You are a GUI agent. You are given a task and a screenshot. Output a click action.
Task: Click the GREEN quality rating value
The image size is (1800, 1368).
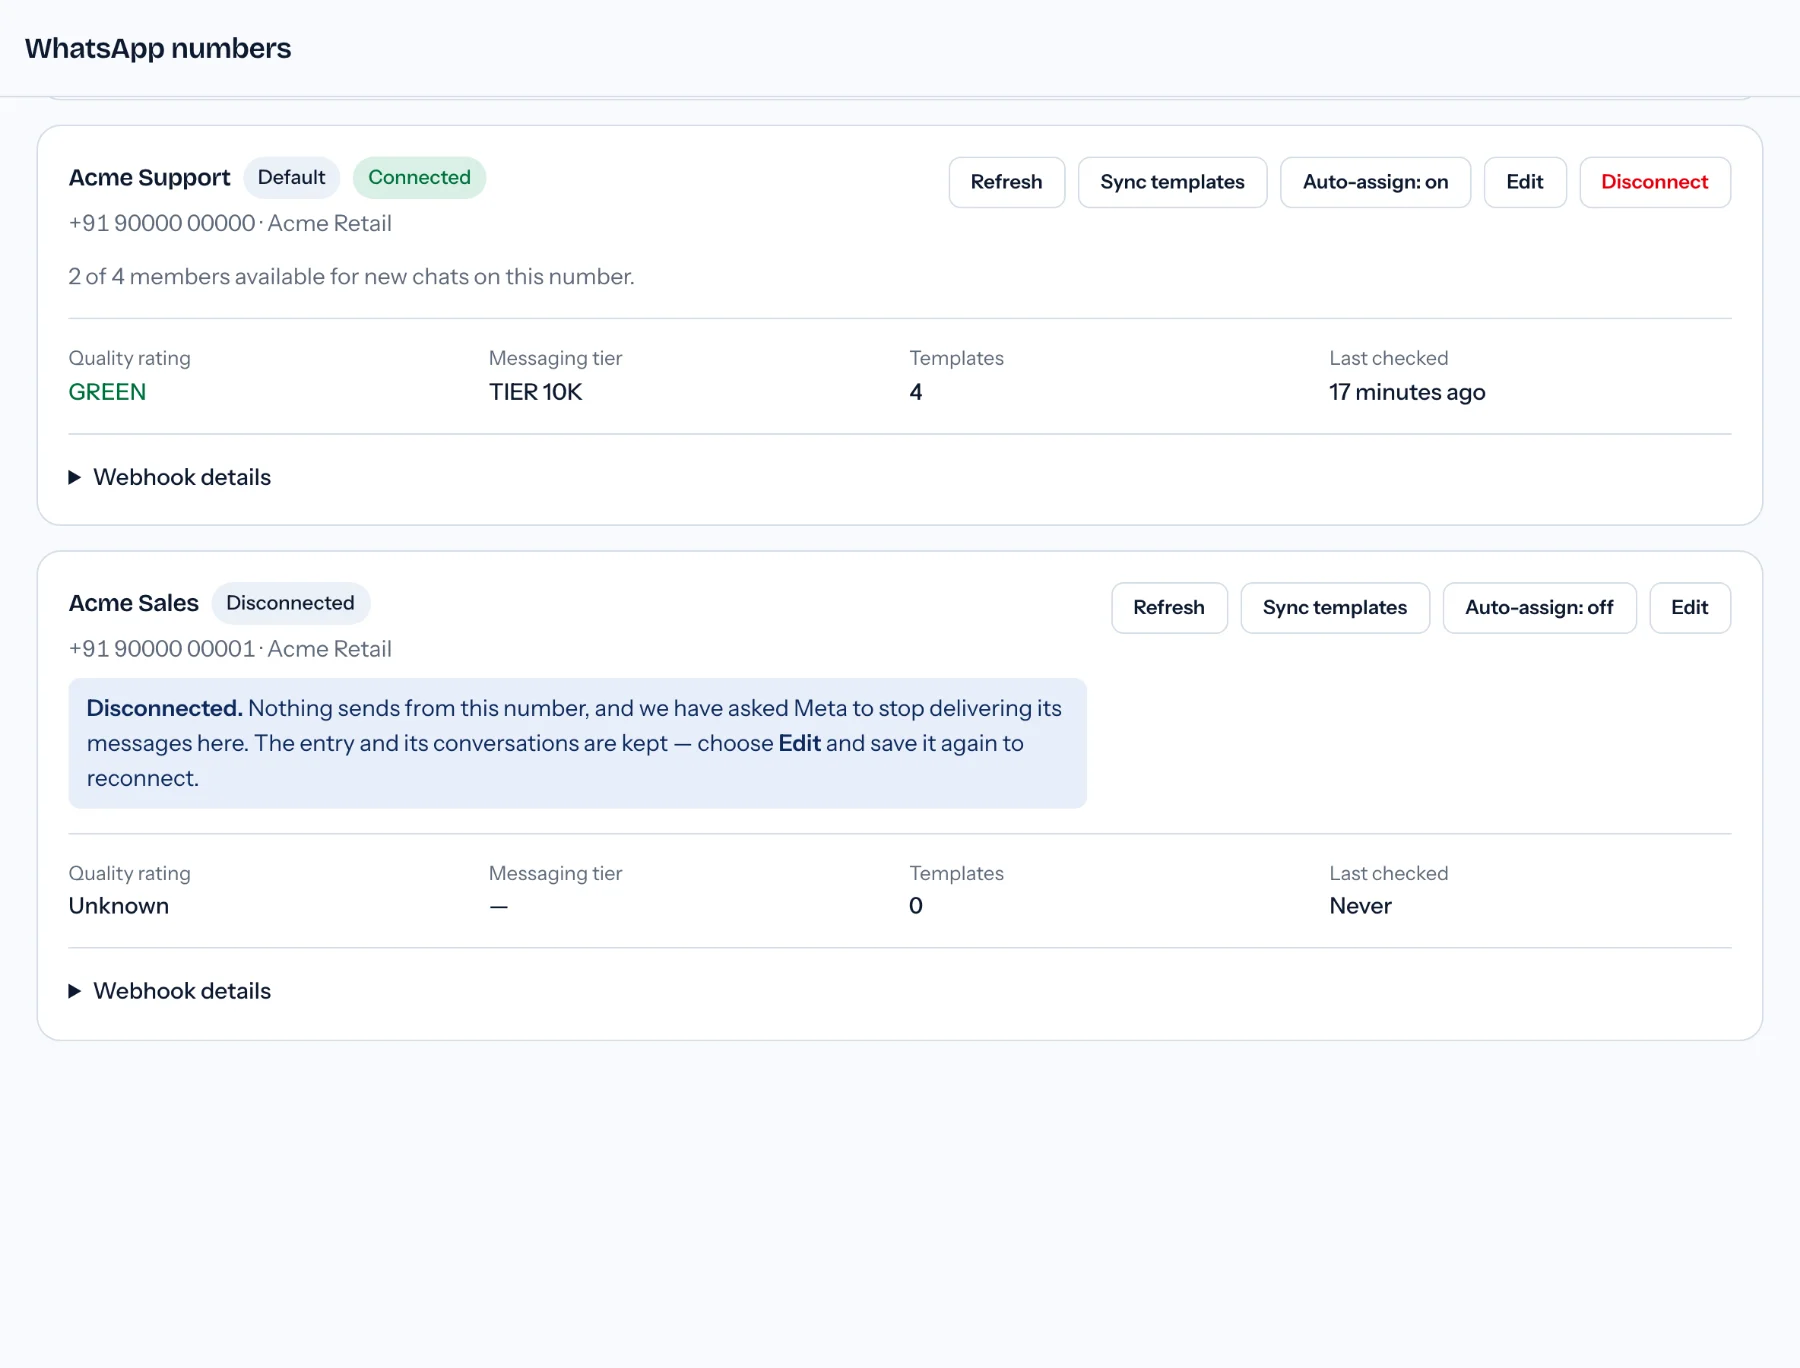pyautogui.click(x=107, y=392)
